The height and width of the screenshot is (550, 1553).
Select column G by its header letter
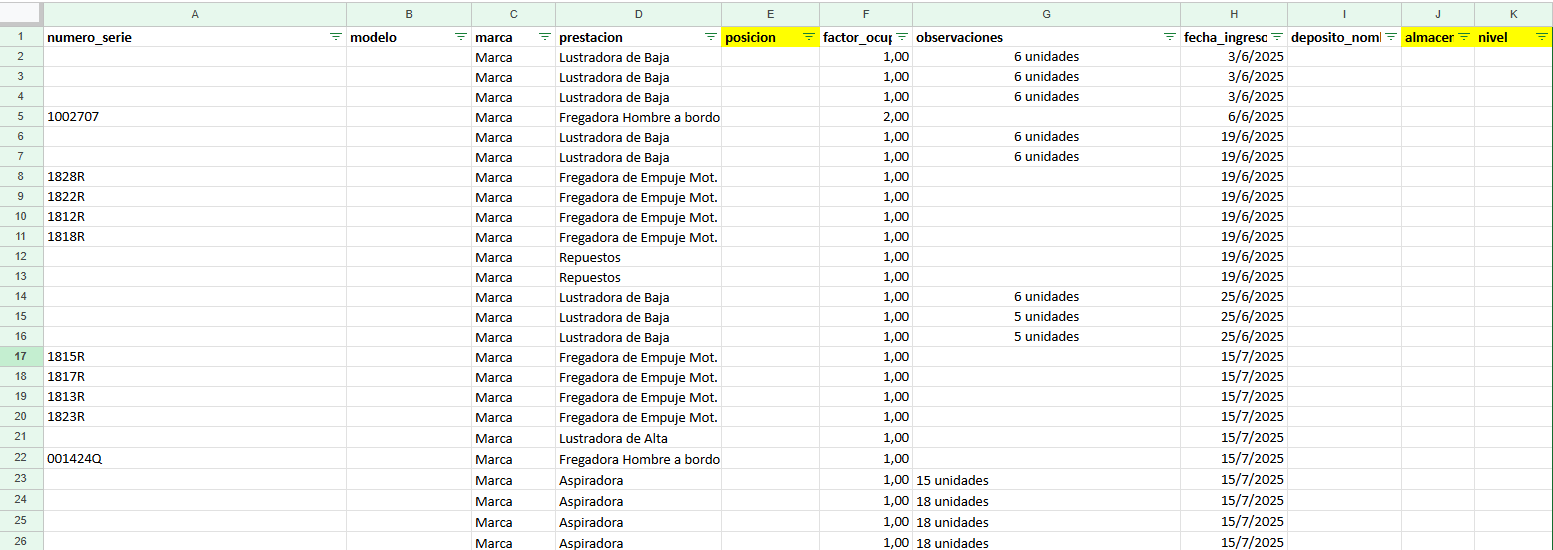[x=1046, y=14]
